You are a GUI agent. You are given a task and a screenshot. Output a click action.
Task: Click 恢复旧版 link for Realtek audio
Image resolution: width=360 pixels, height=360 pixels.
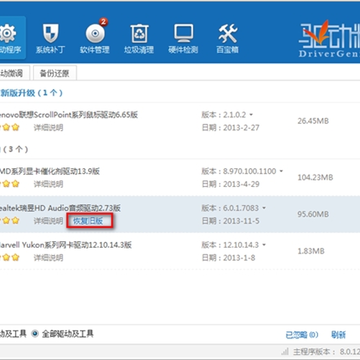point(88,221)
